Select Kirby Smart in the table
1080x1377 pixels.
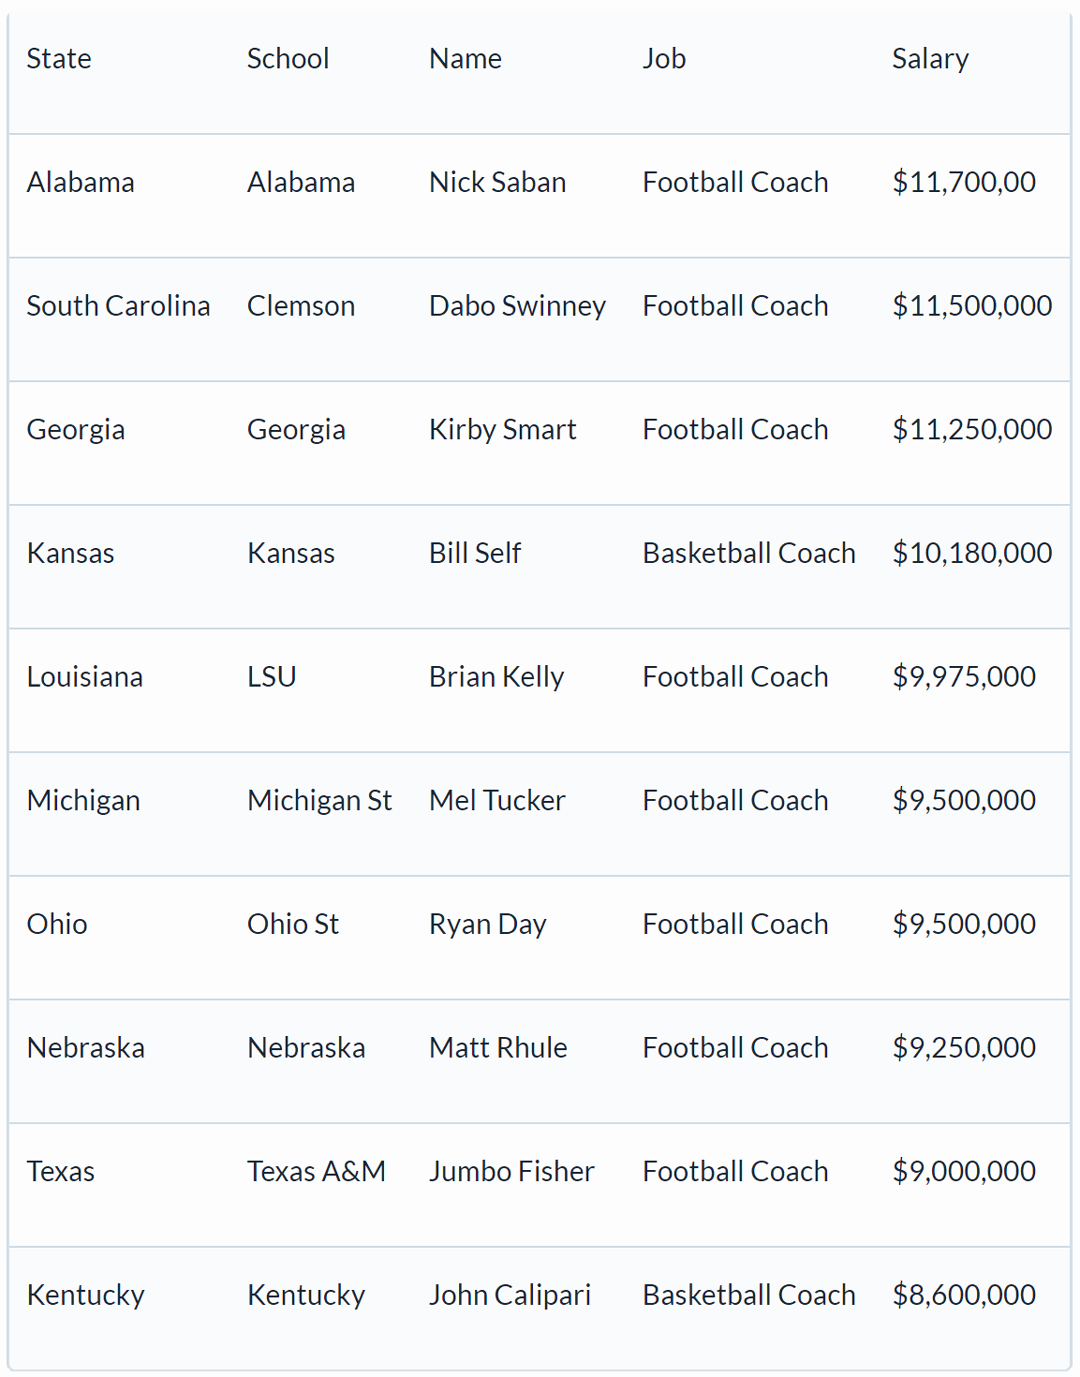502,430
